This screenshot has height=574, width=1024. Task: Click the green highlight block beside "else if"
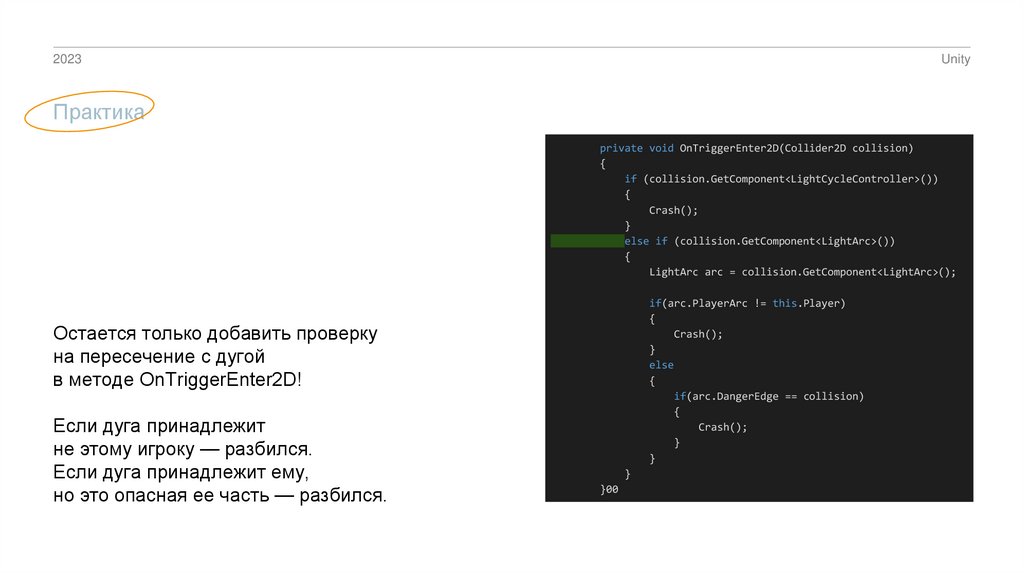tap(587, 241)
